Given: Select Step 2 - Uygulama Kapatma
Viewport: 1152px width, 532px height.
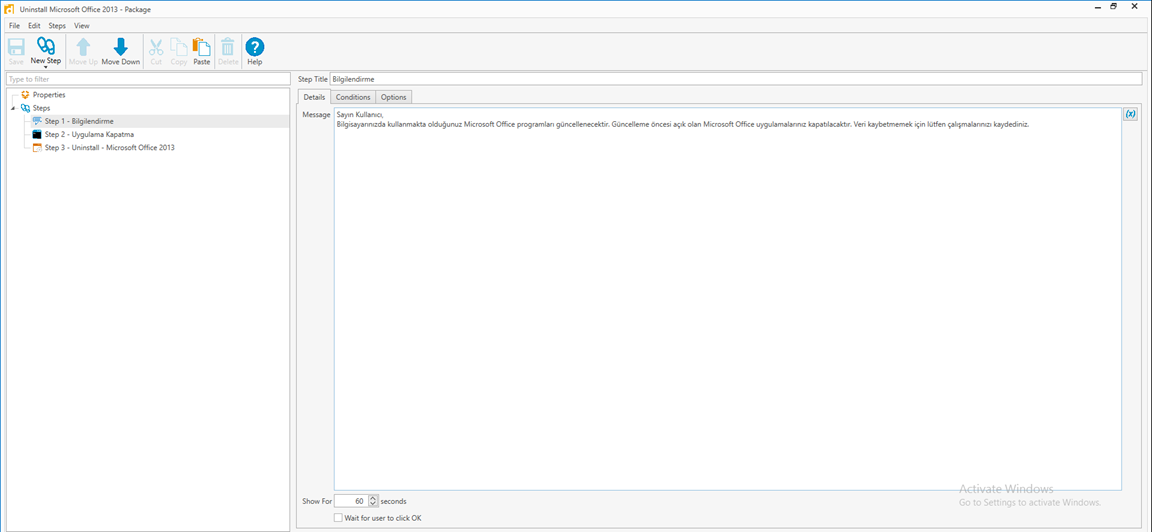Looking at the screenshot, I should coord(89,134).
